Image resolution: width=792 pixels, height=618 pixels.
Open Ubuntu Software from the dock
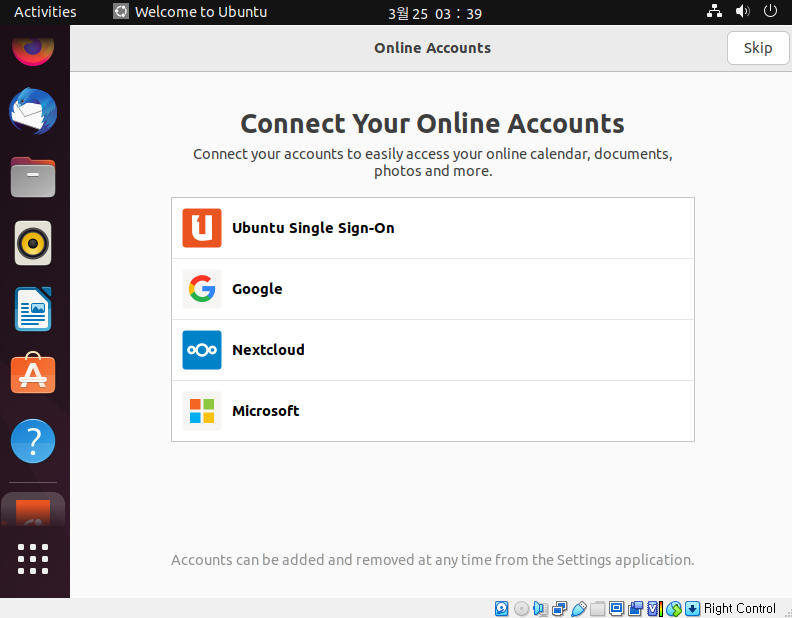[33, 373]
